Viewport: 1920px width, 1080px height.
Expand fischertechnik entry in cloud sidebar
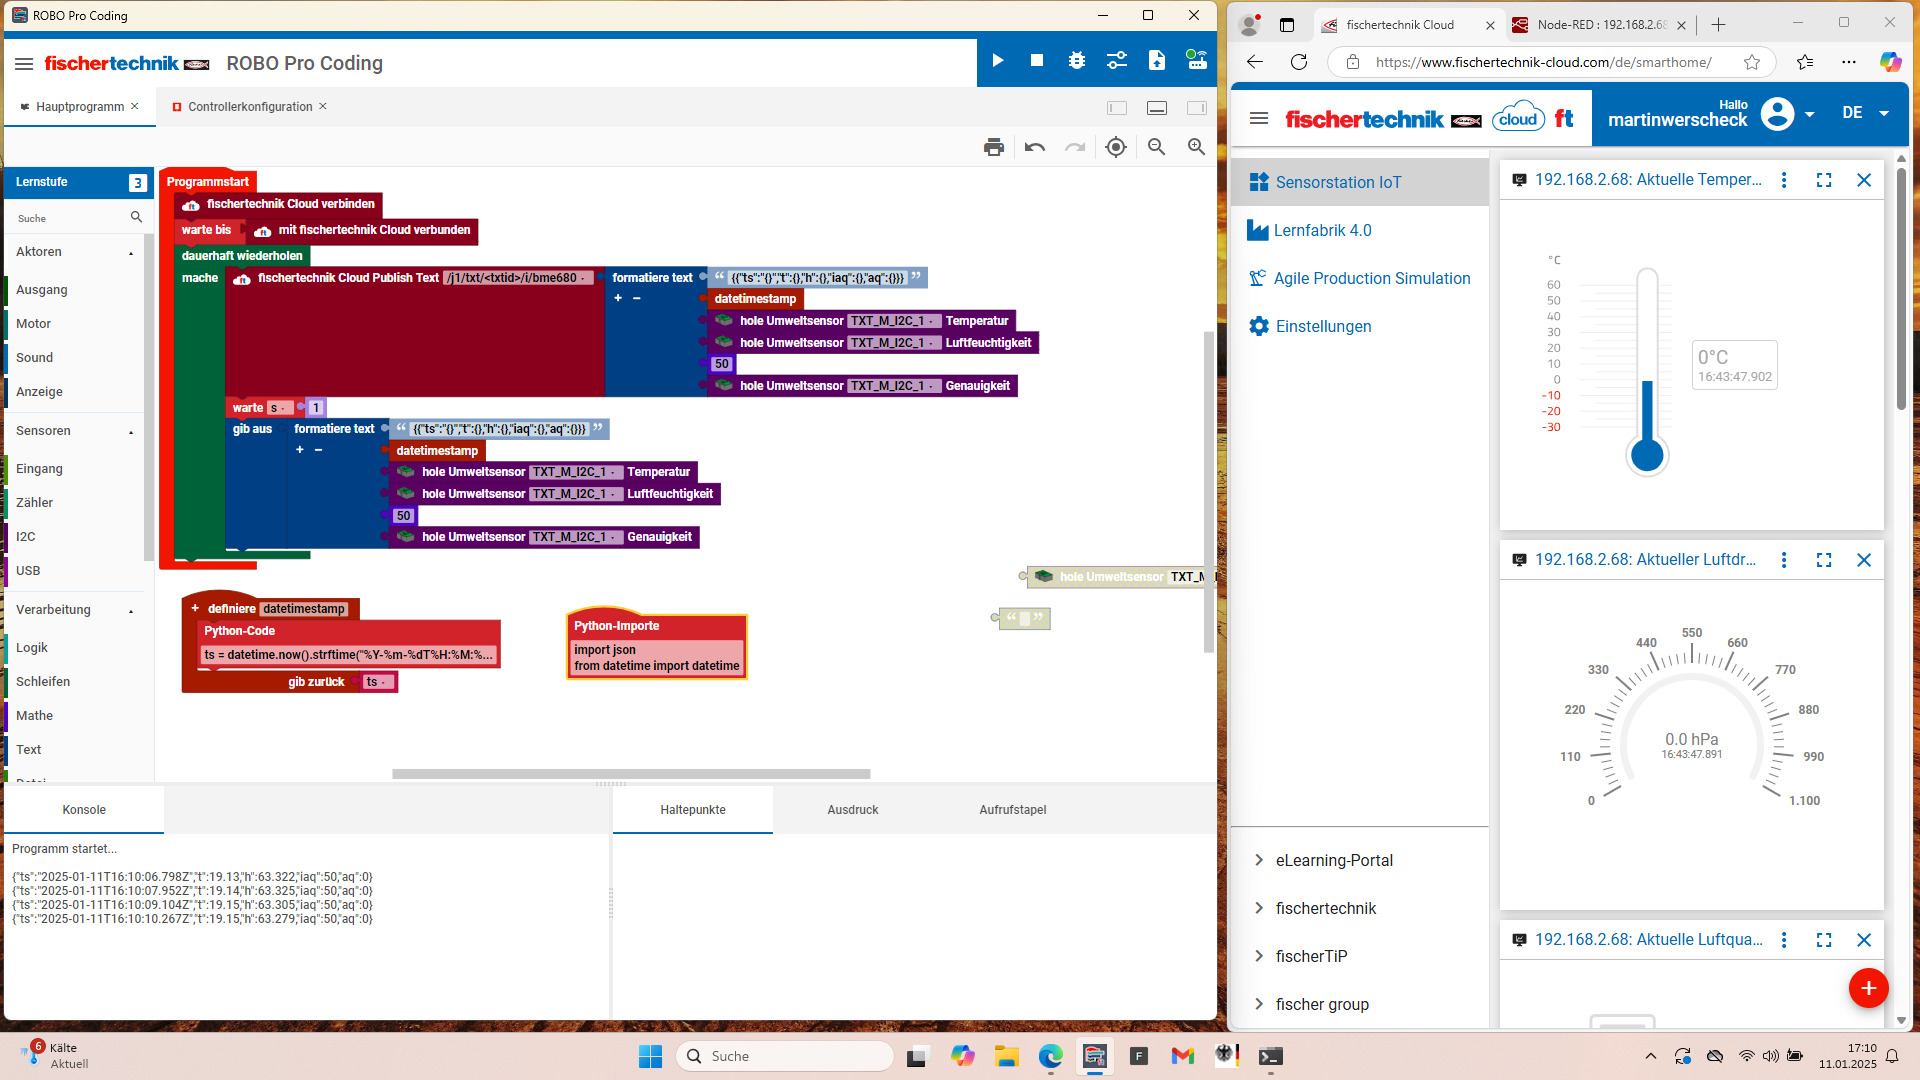click(x=1259, y=908)
